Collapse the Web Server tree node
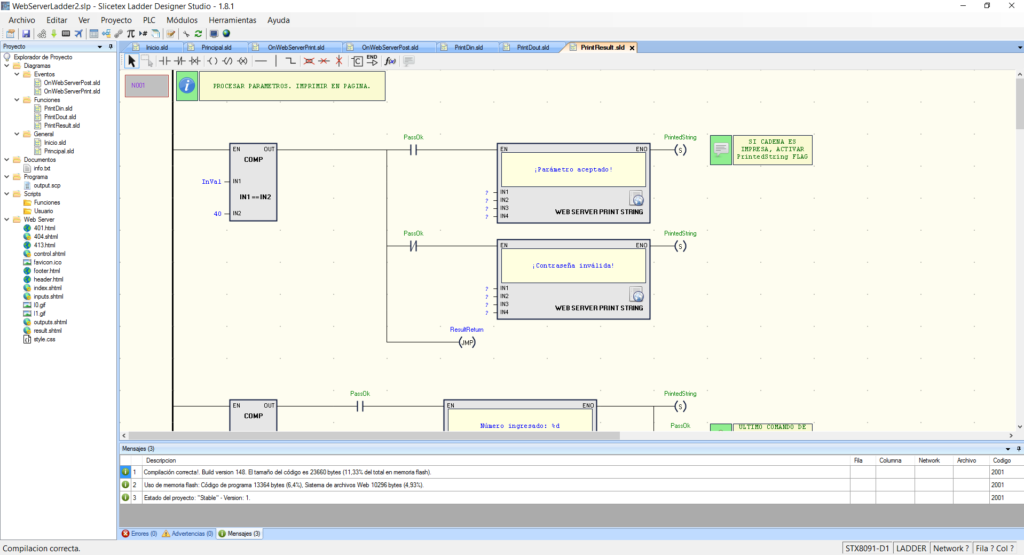The height and width of the screenshot is (555, 1024). (x=7, y=219)
